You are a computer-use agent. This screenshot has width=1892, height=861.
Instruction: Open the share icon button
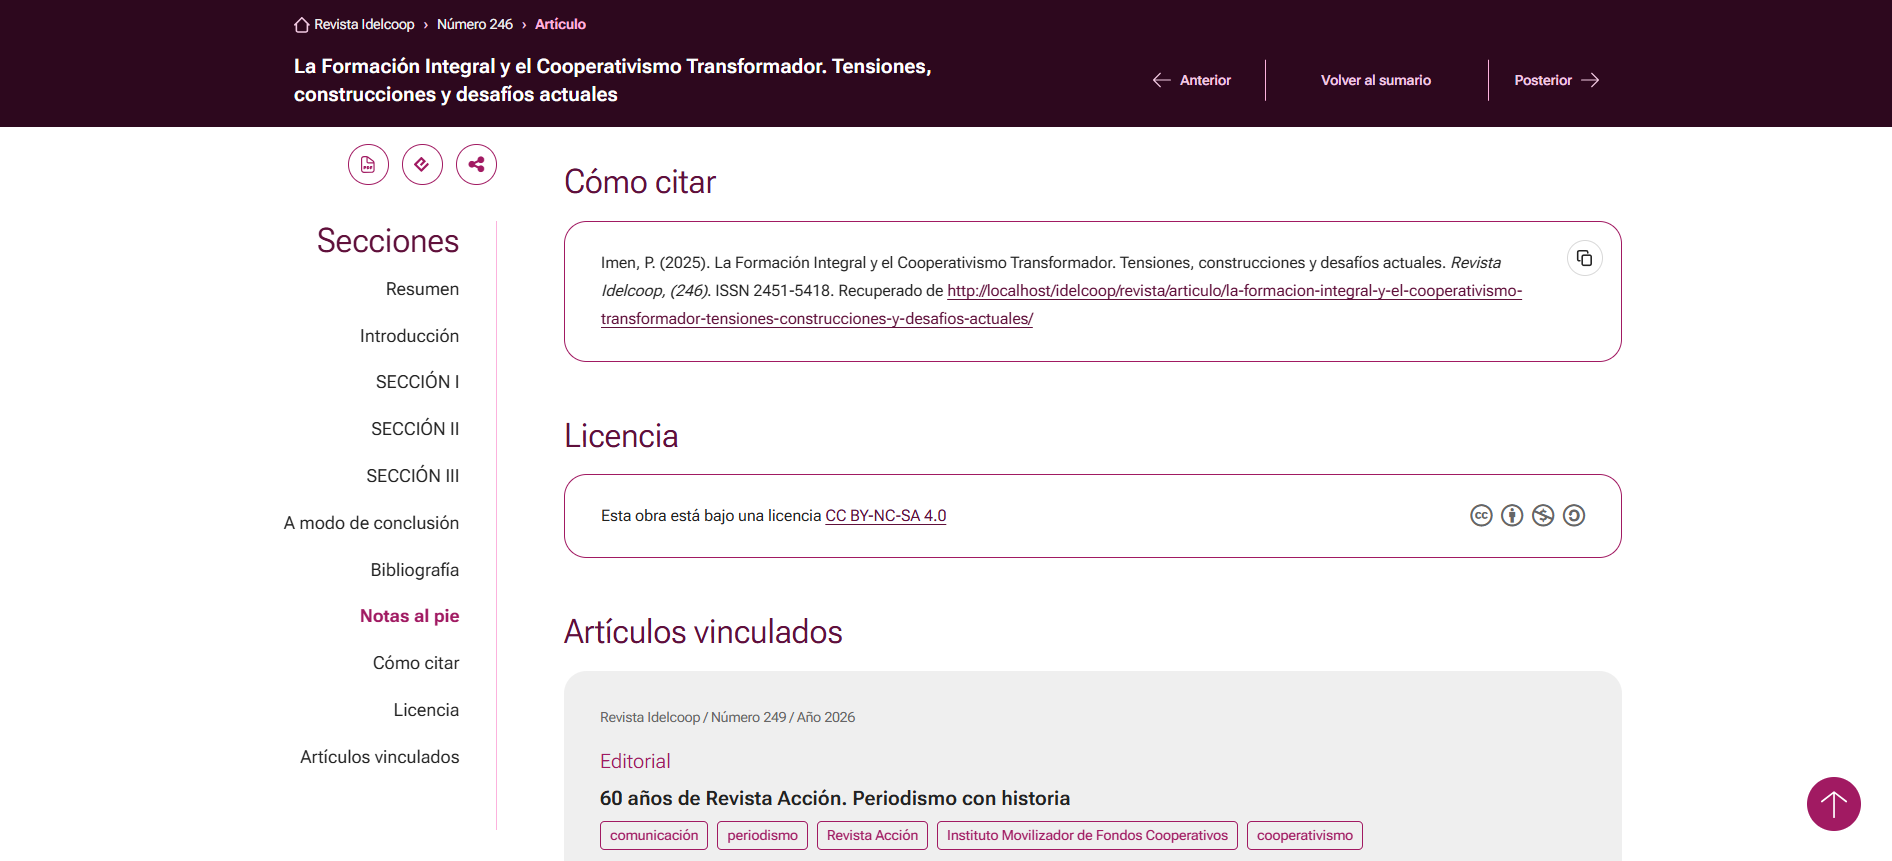[x=476, y=165]
